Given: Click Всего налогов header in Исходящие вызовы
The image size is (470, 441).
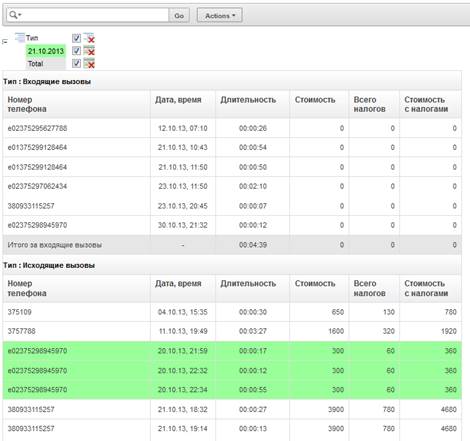Looking at the screenshot, I should coord(369,288).
